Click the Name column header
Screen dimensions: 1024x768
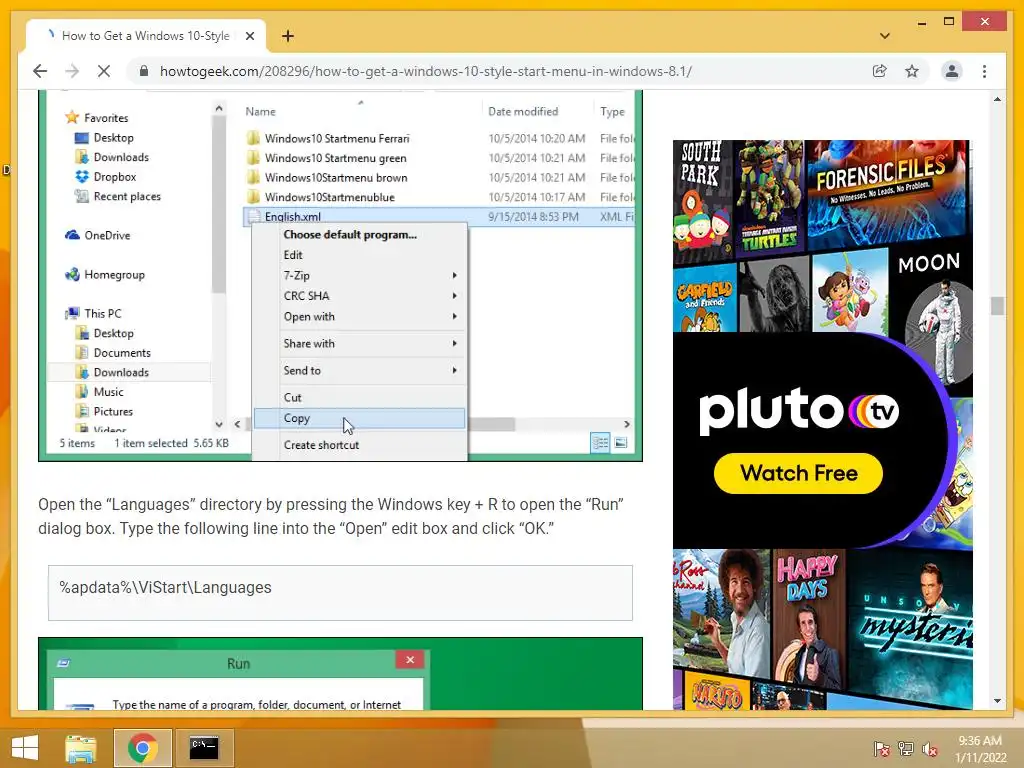(261, 112)
